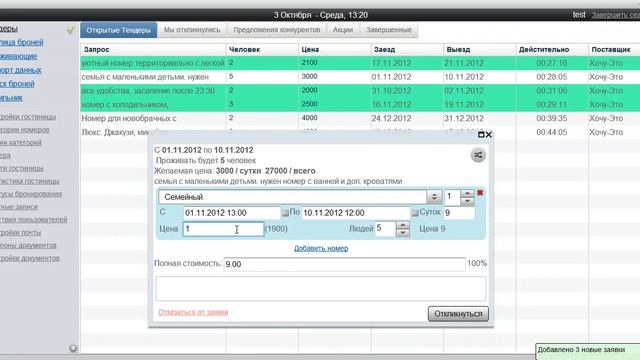
Task: Open the calendar picker next to the По date
Action: pos(415,213)
